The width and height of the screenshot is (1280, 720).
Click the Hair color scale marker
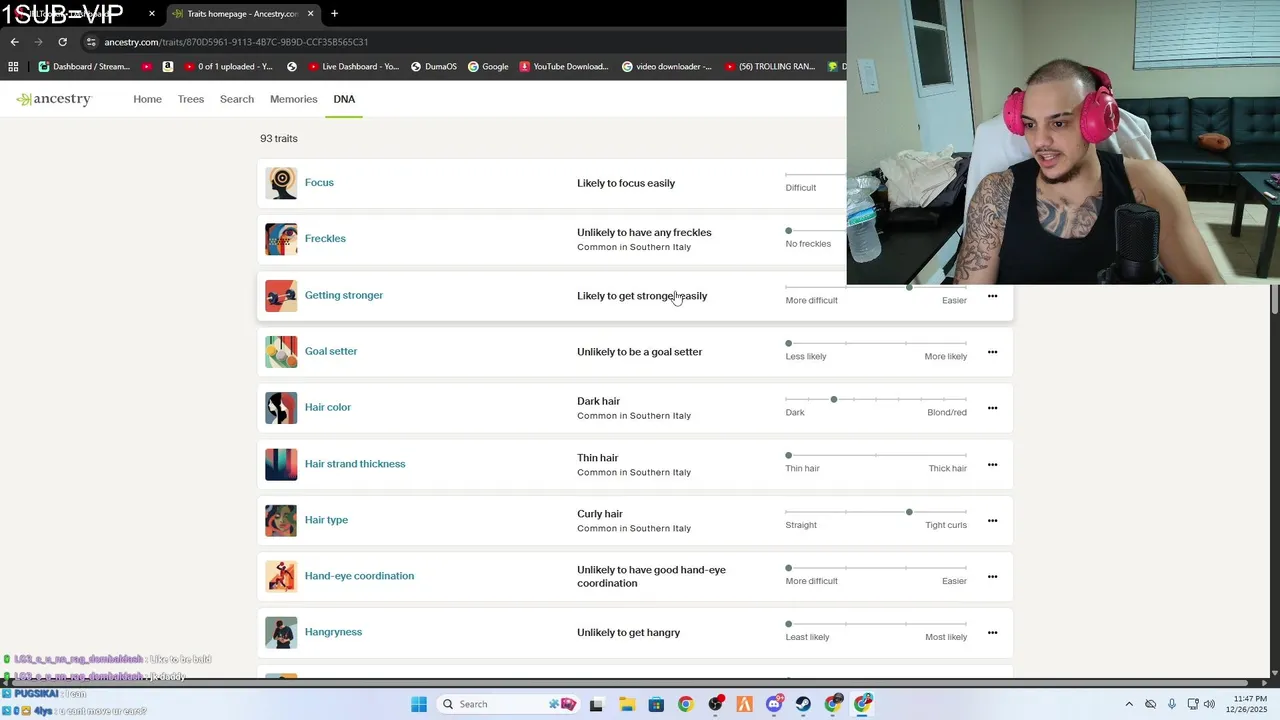click(833, 399)
